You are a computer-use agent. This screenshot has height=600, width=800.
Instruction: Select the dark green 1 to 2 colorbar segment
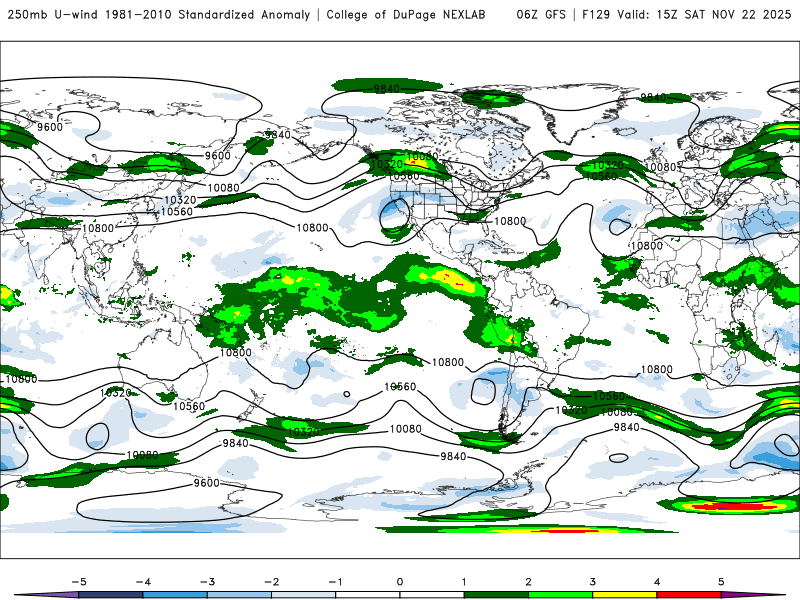(496, 595)
